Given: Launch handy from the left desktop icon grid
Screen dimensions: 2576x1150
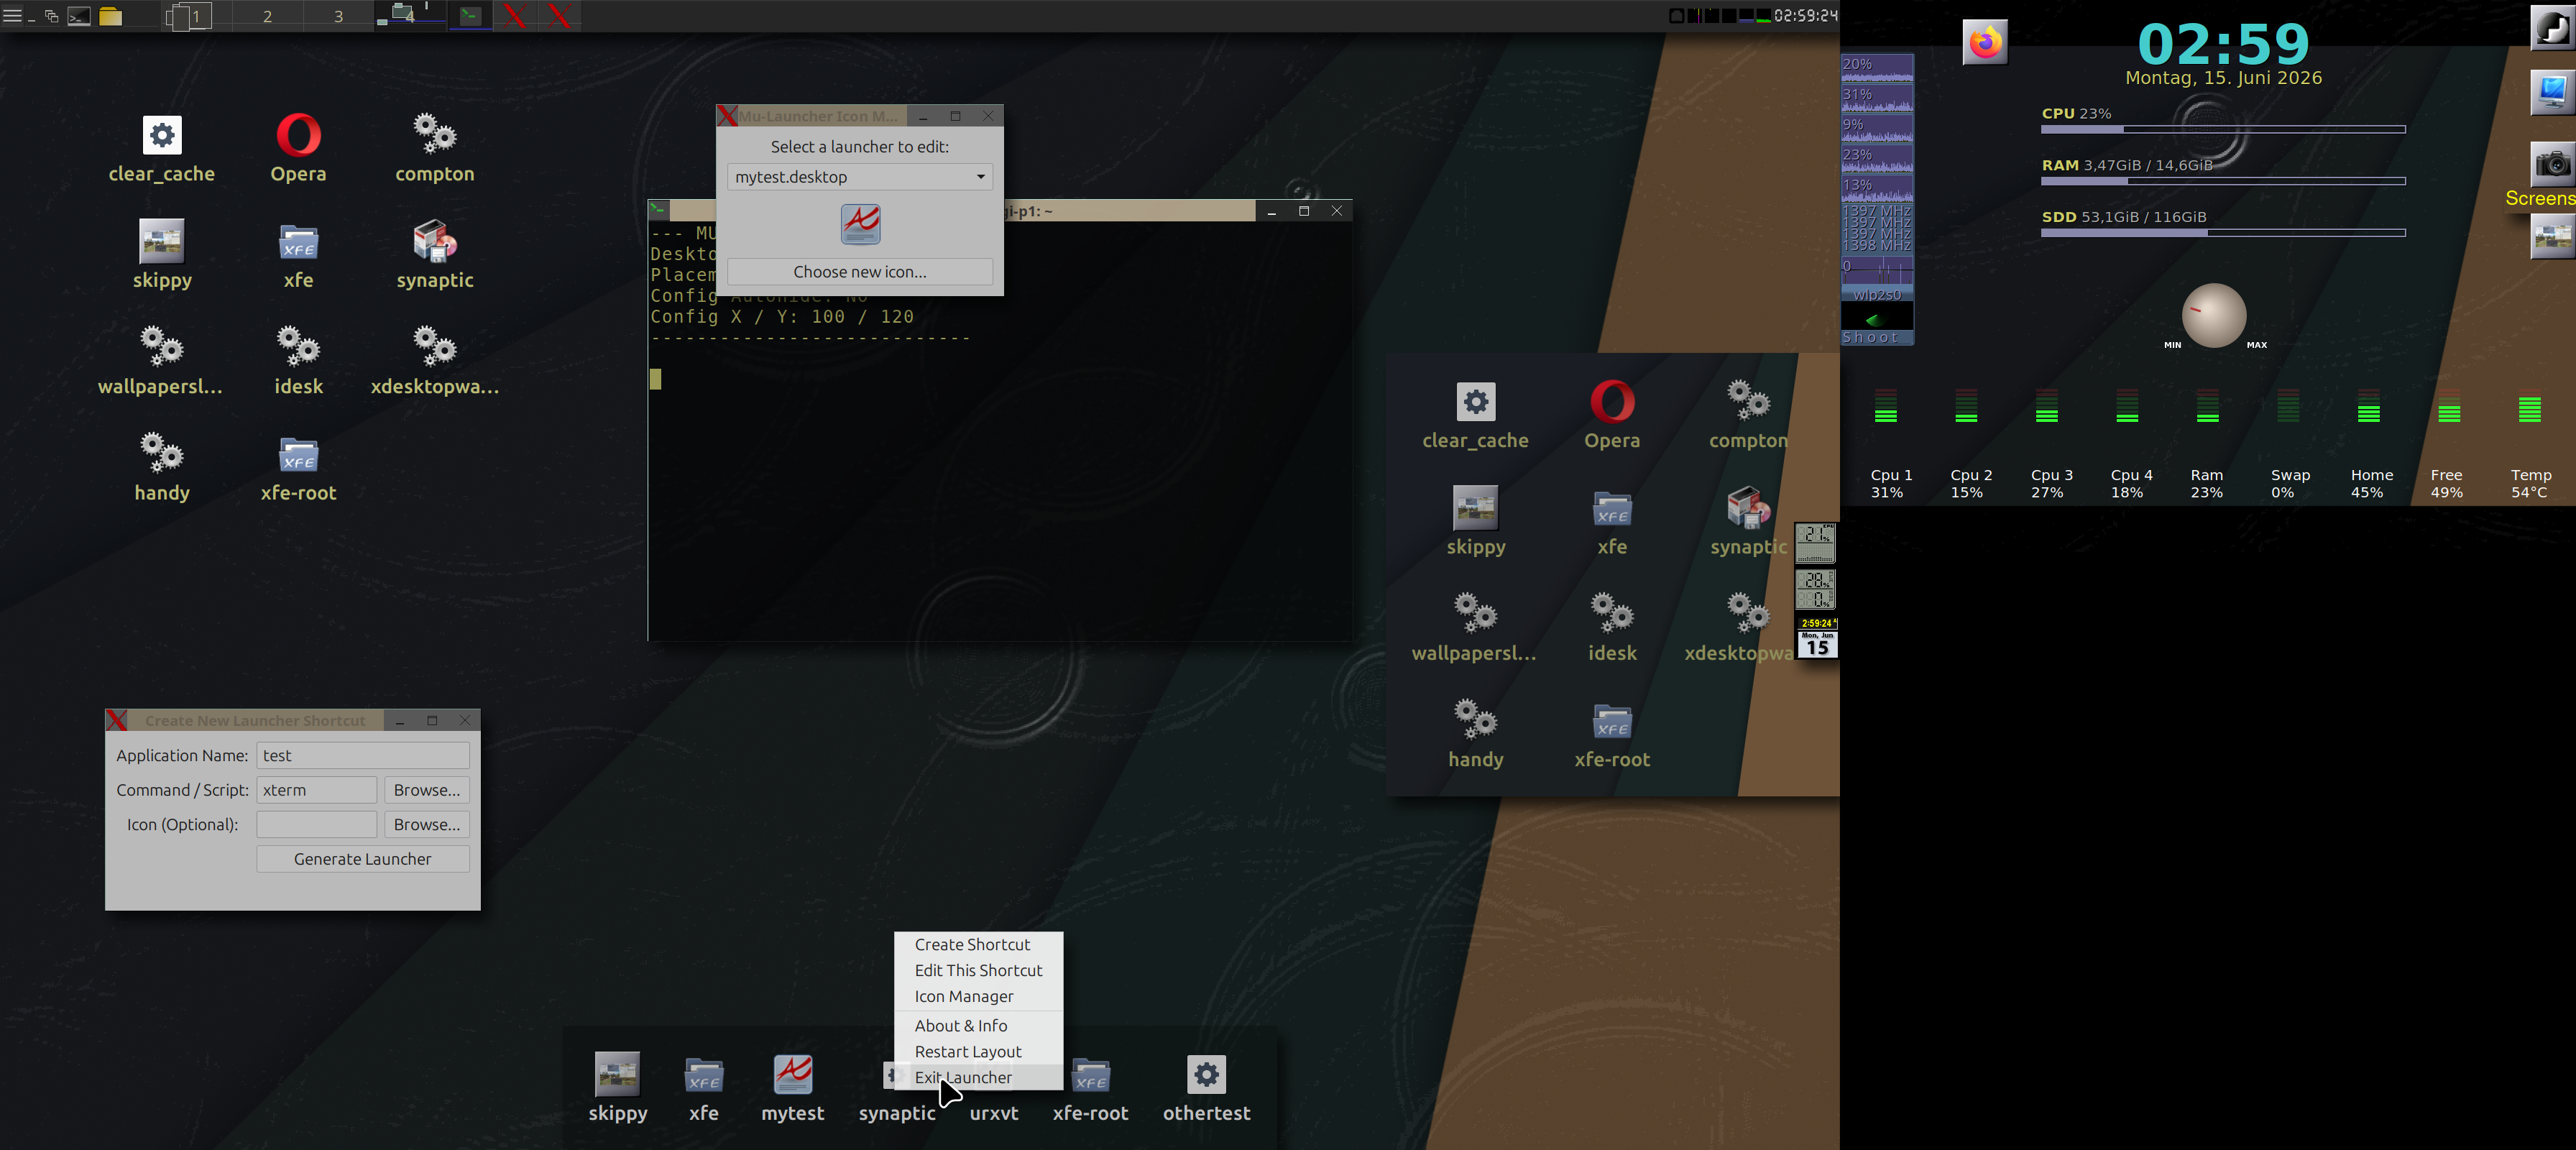Looking at the screenshot, I should [x=161, y=453].
